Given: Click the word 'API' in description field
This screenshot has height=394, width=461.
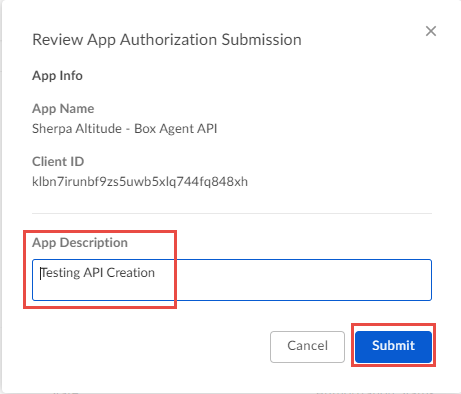Looking at the screenshot, I should 93,273.
